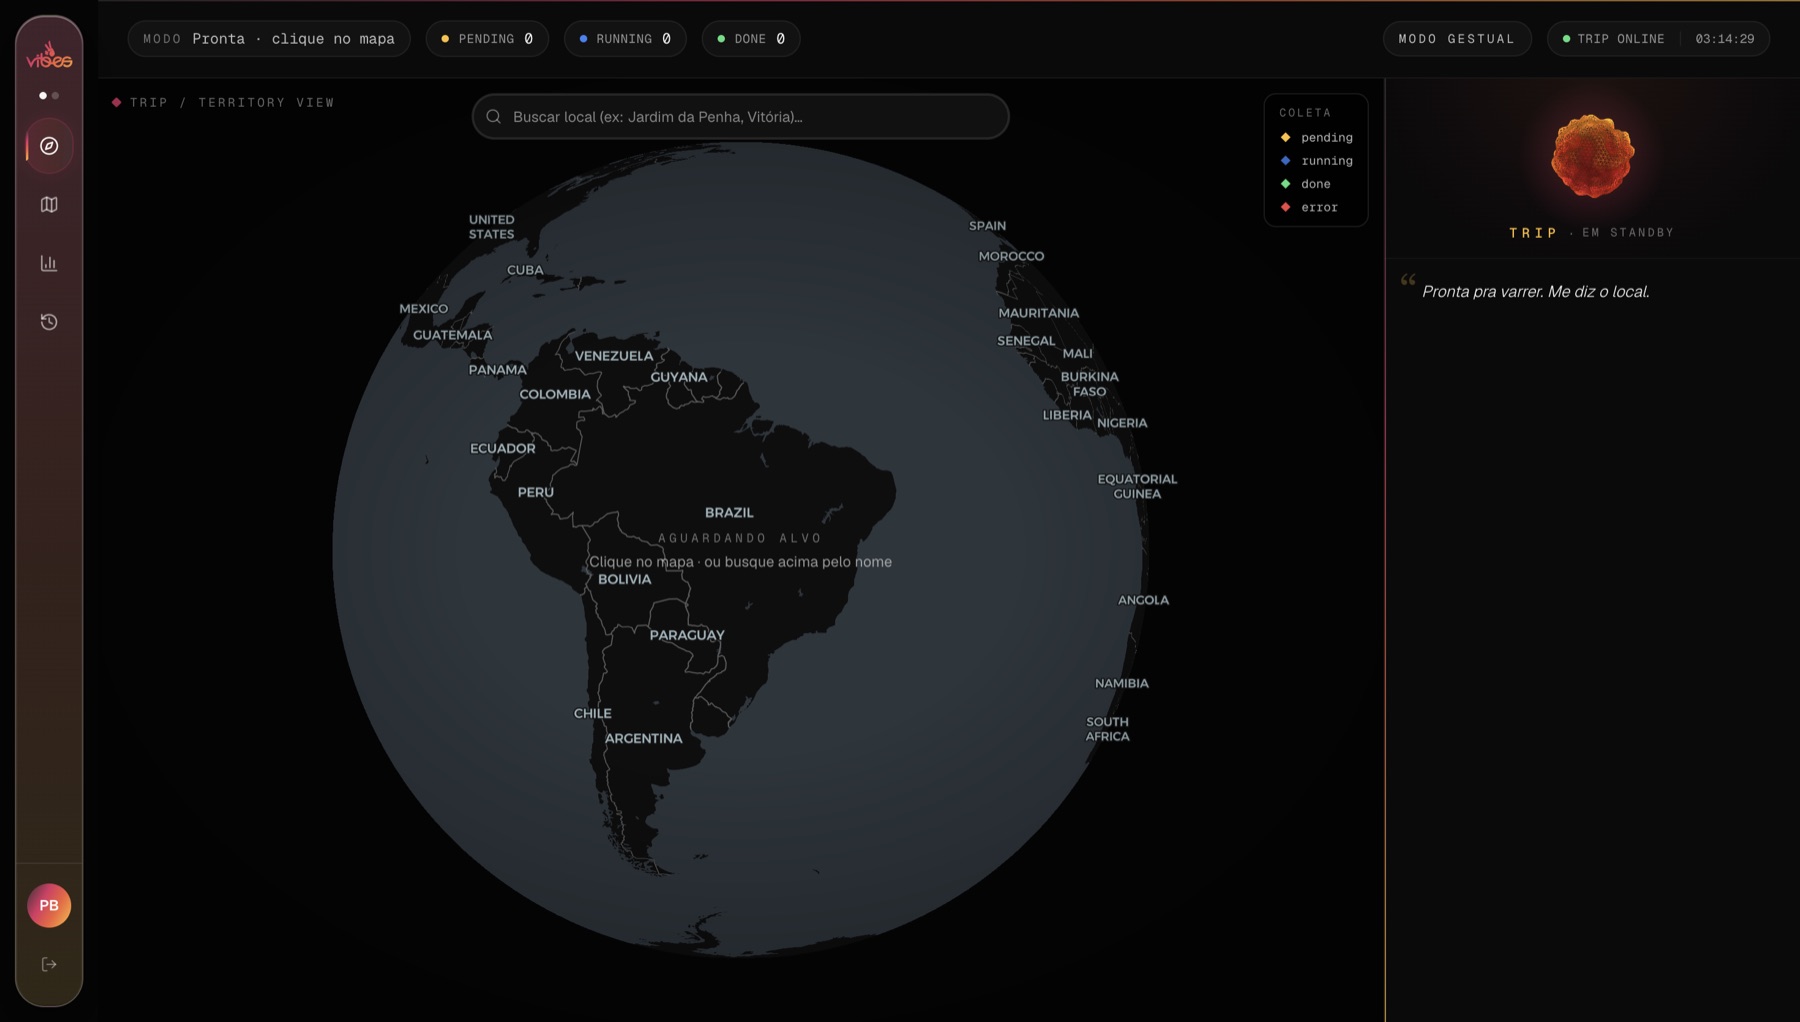The height and width of the screenshot is (1022, 1800).
Task: Click the Vibes flame logo
Action: coord(49,55)
